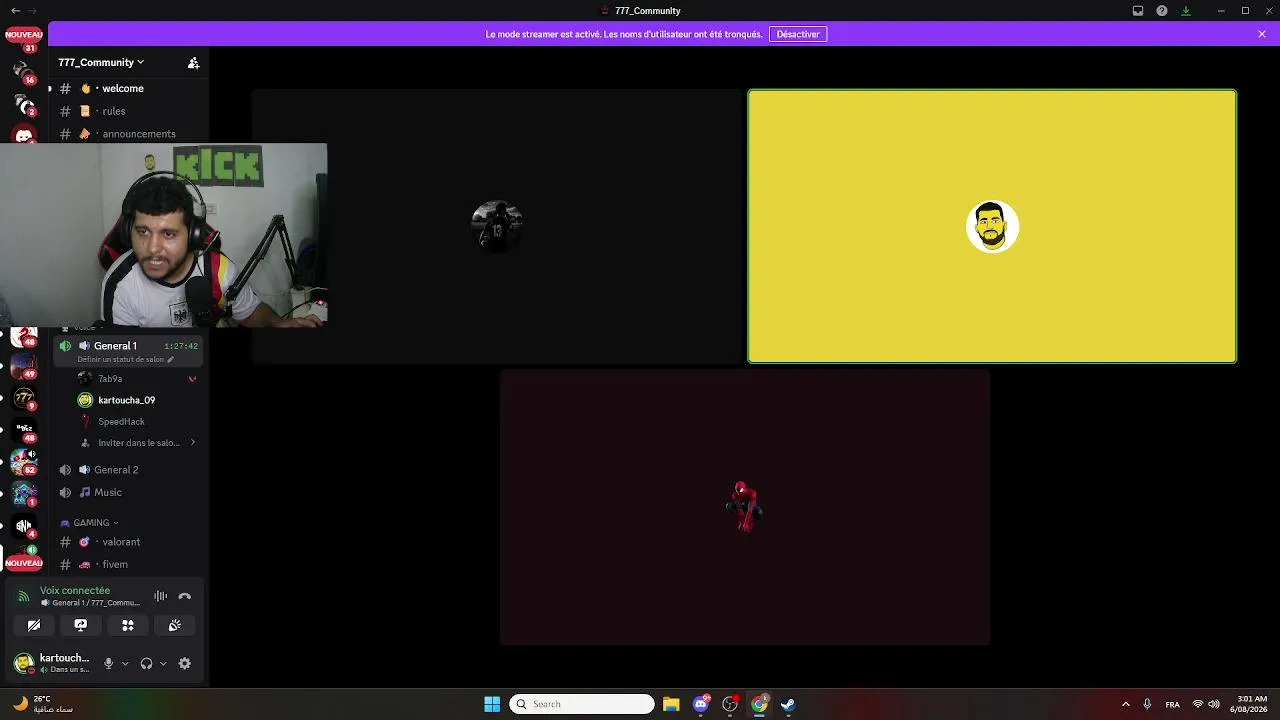
Task: Open the server icon with 49 badge
Action: point(24,367)
